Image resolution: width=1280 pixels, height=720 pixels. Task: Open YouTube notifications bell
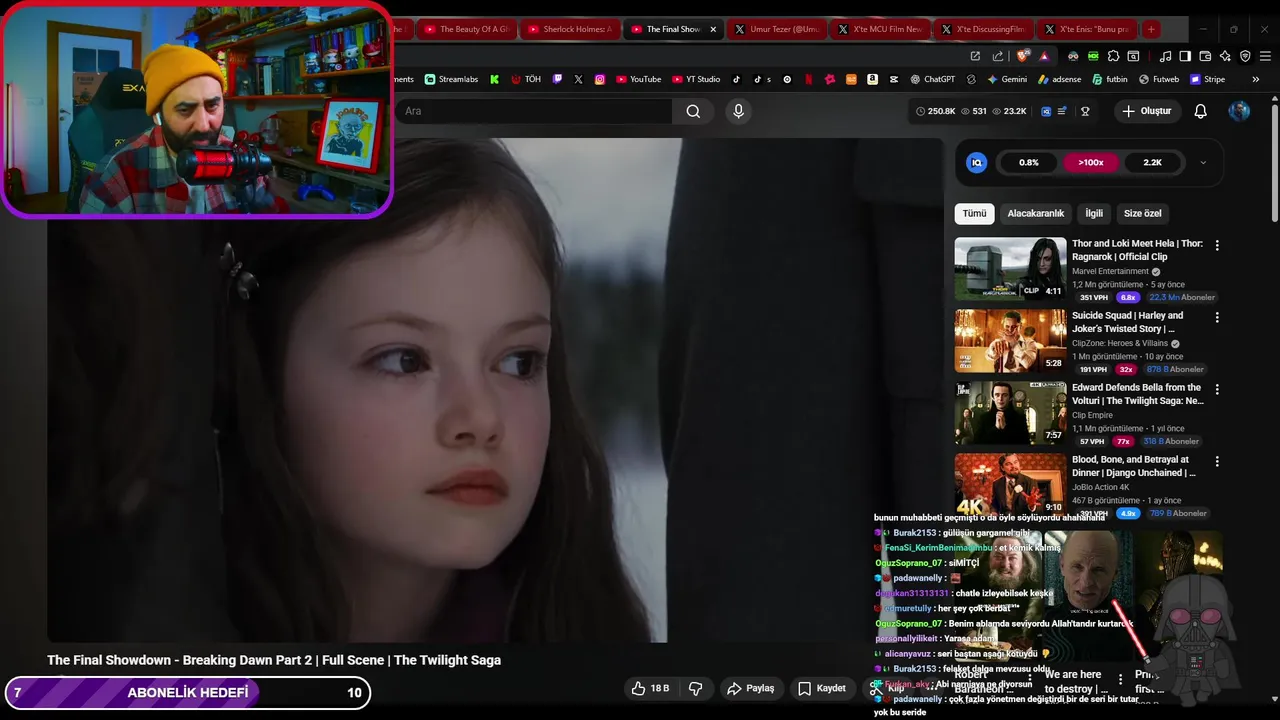coord(1200,111)
